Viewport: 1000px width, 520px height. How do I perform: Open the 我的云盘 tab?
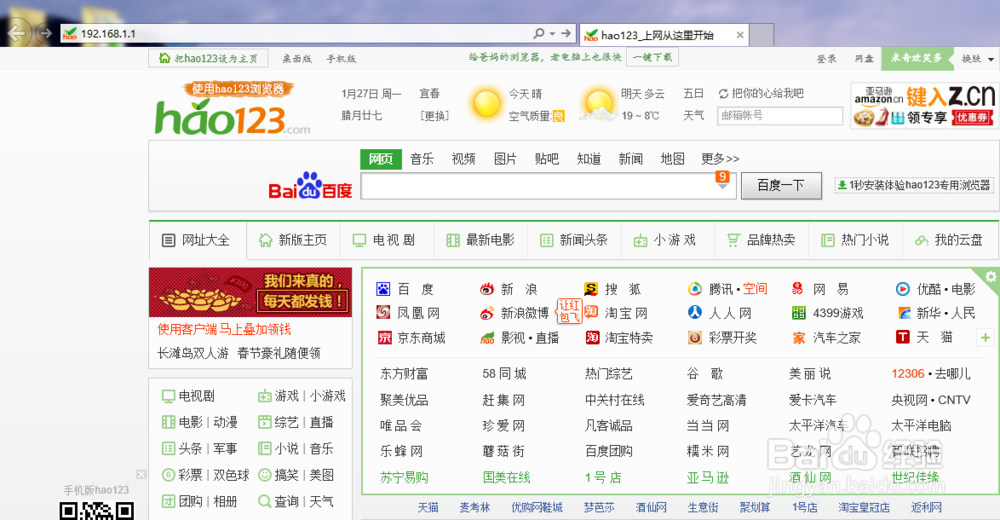point(949,241)
